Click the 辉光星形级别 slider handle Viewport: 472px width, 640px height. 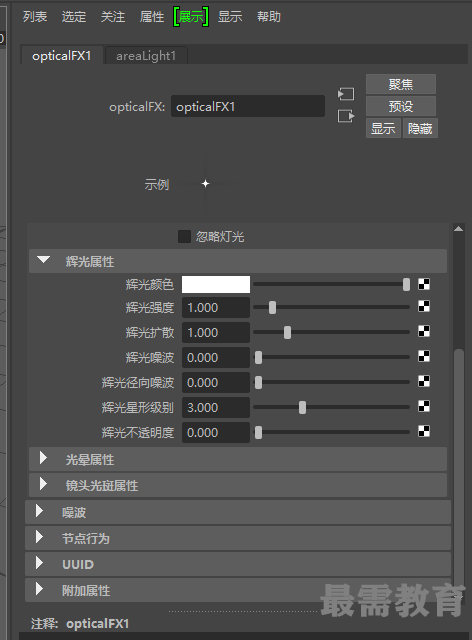click(302, 407)
